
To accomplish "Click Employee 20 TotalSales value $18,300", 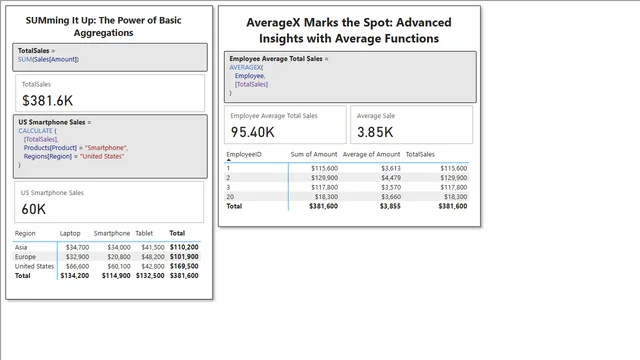I will coord(455,197).
